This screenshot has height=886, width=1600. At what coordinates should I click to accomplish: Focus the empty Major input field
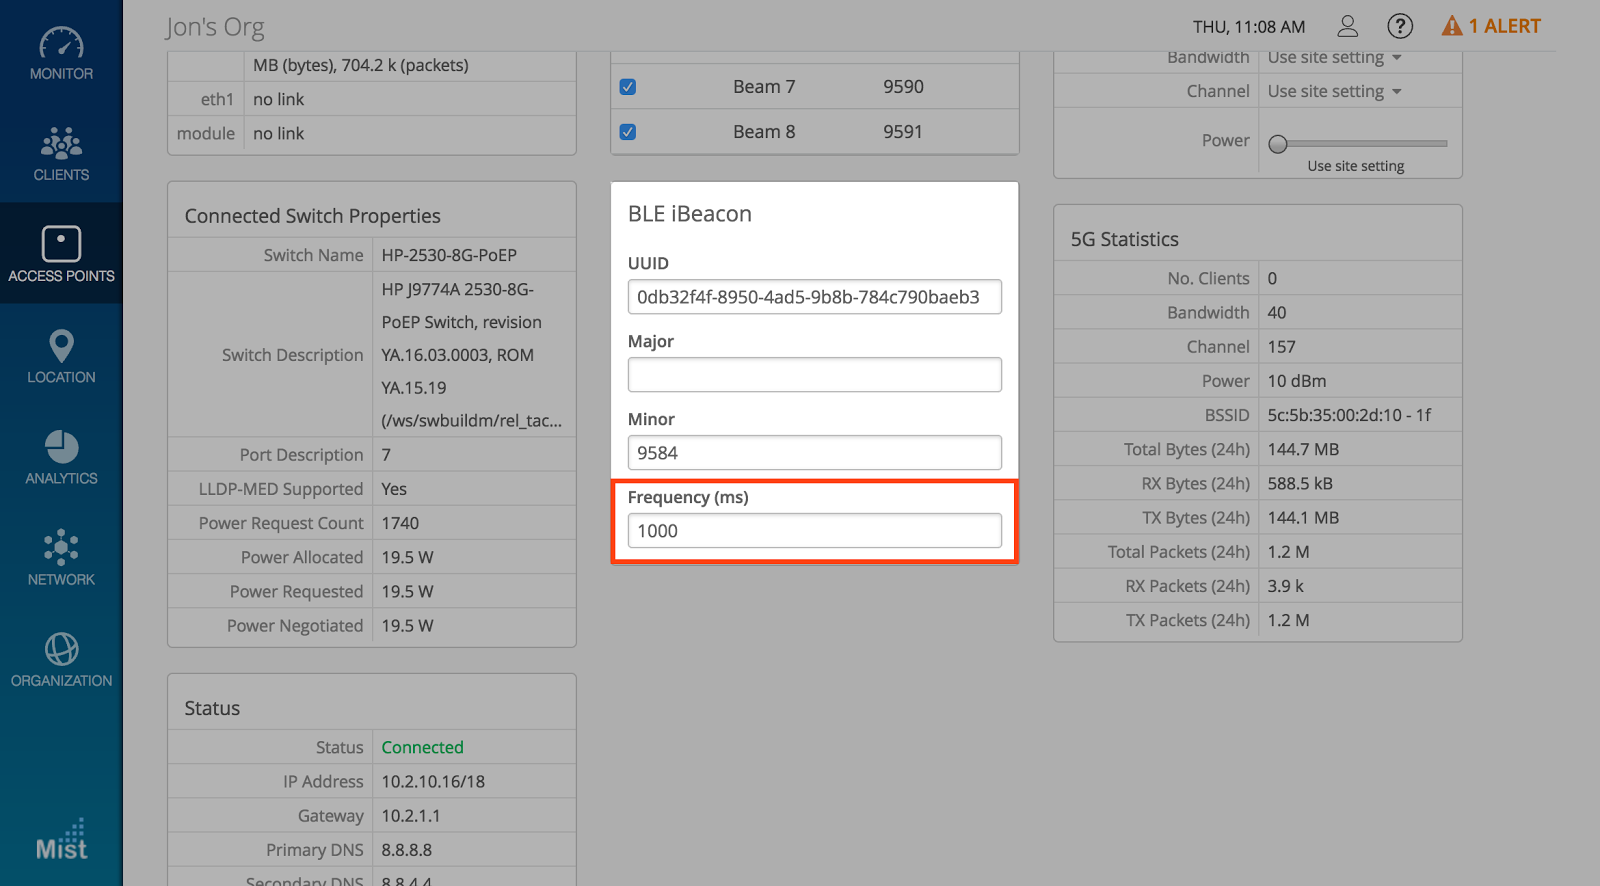[x=814, y=375]
